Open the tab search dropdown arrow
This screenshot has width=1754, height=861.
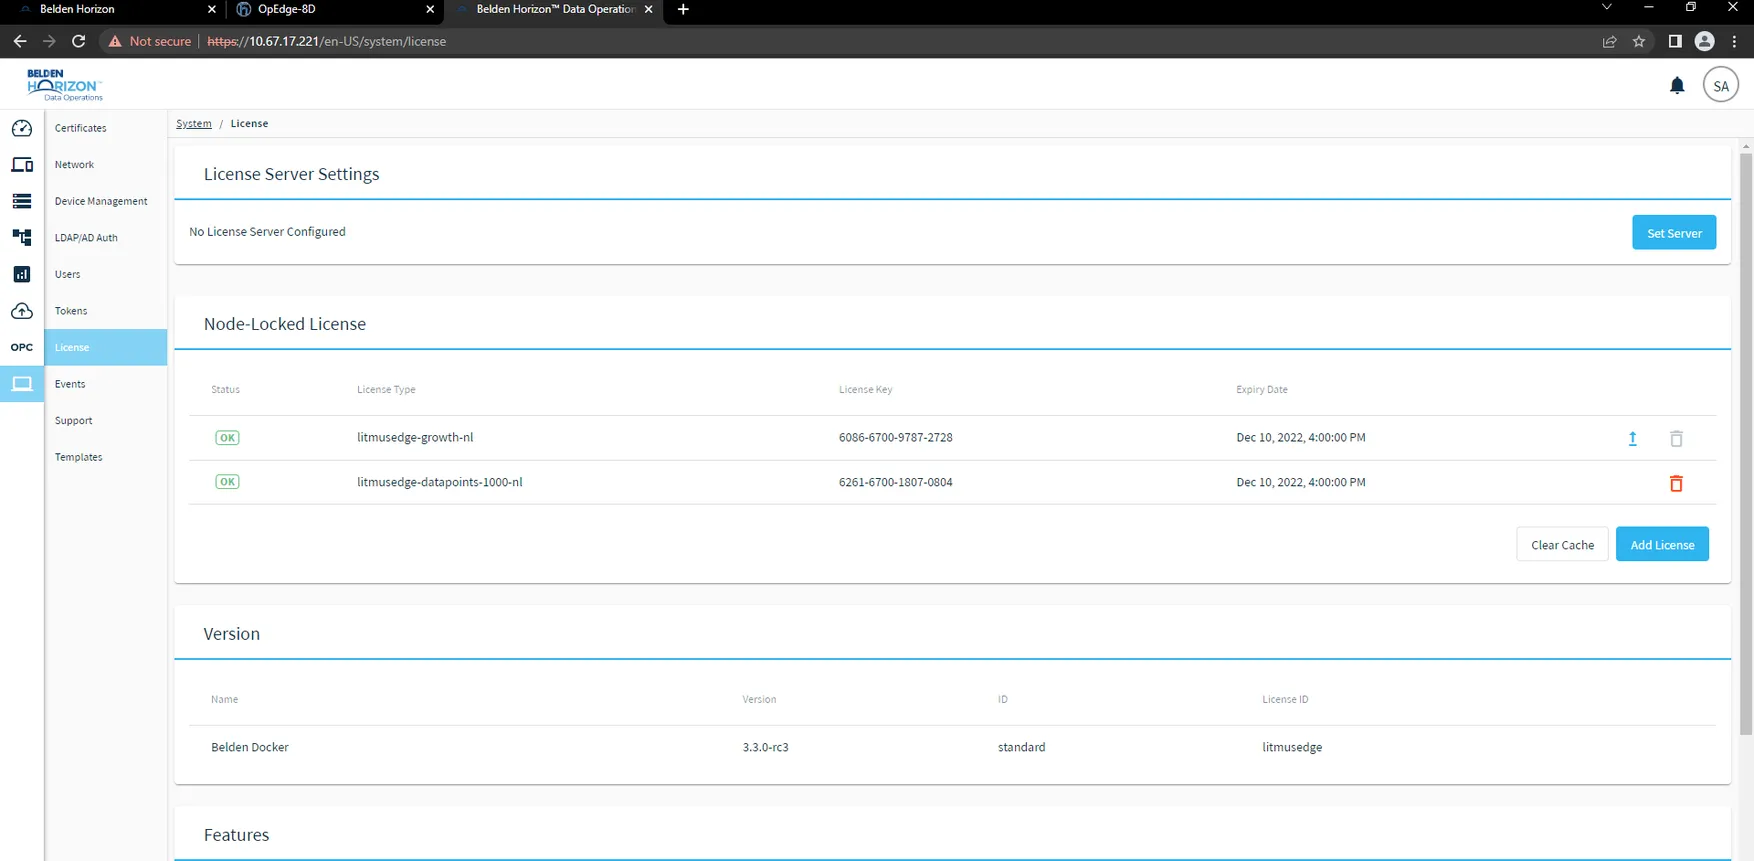[1607, 8]
